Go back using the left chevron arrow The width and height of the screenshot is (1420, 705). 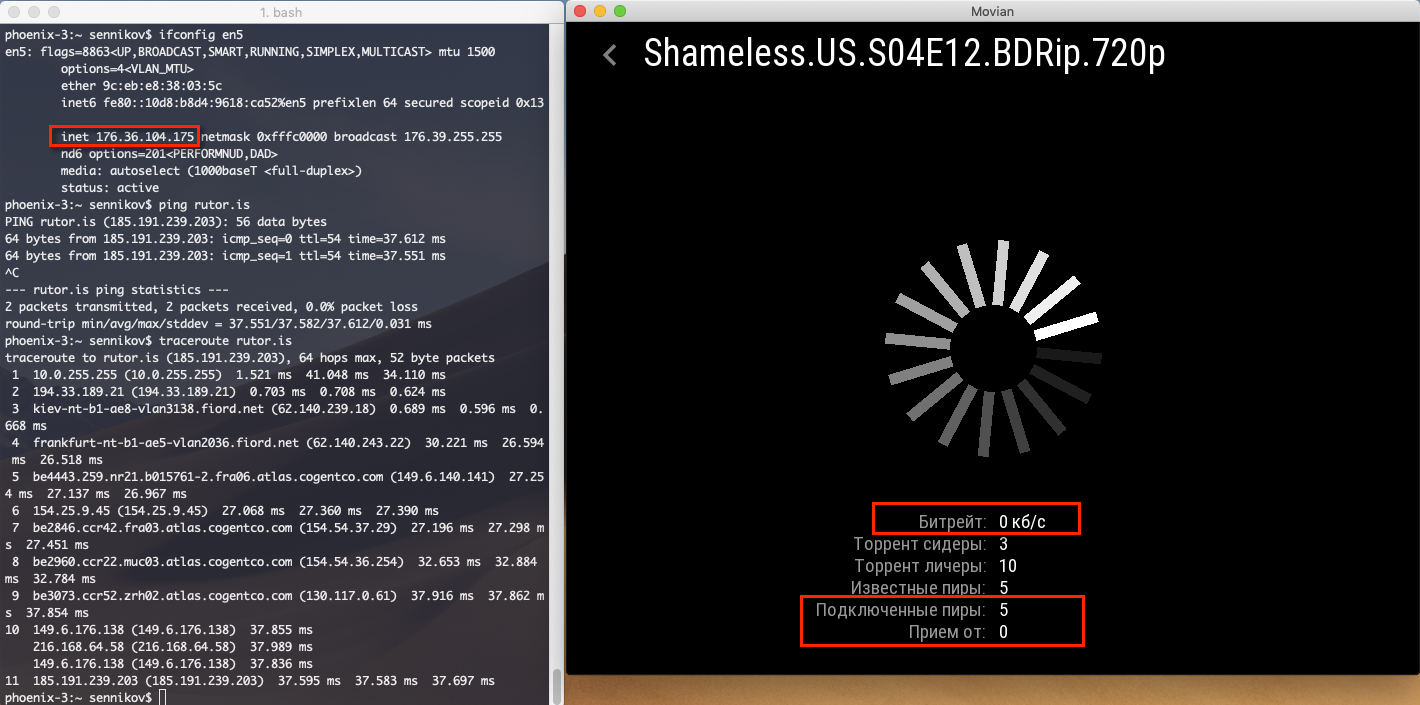pos(610,55)
